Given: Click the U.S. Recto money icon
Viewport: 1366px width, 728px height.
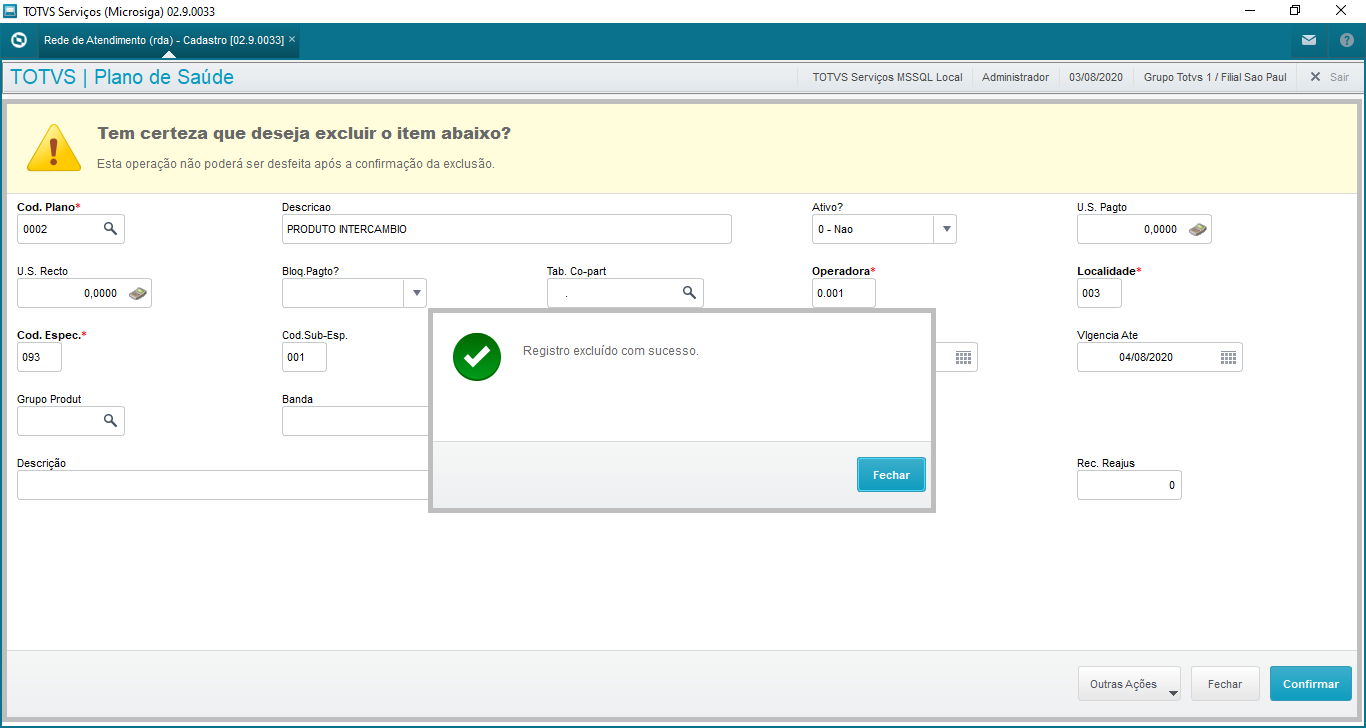Looking at the screenshot, I should 138,293.
